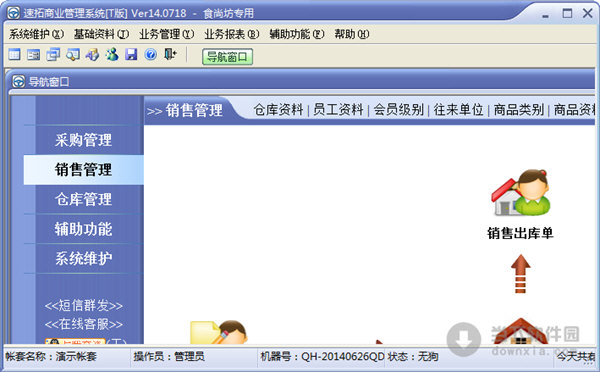600x372 pixels.
Task: Click the 导航窗口 toolbar button
Action: [227, 57]
